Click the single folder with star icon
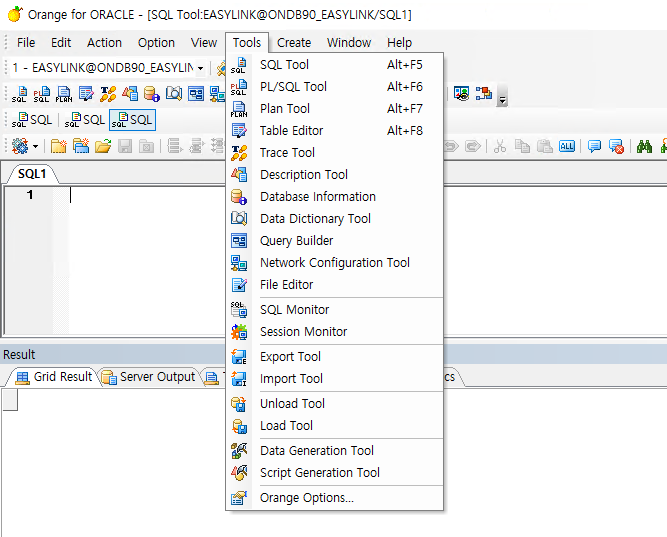Screen dimensions: 667x537 [58, 146]
